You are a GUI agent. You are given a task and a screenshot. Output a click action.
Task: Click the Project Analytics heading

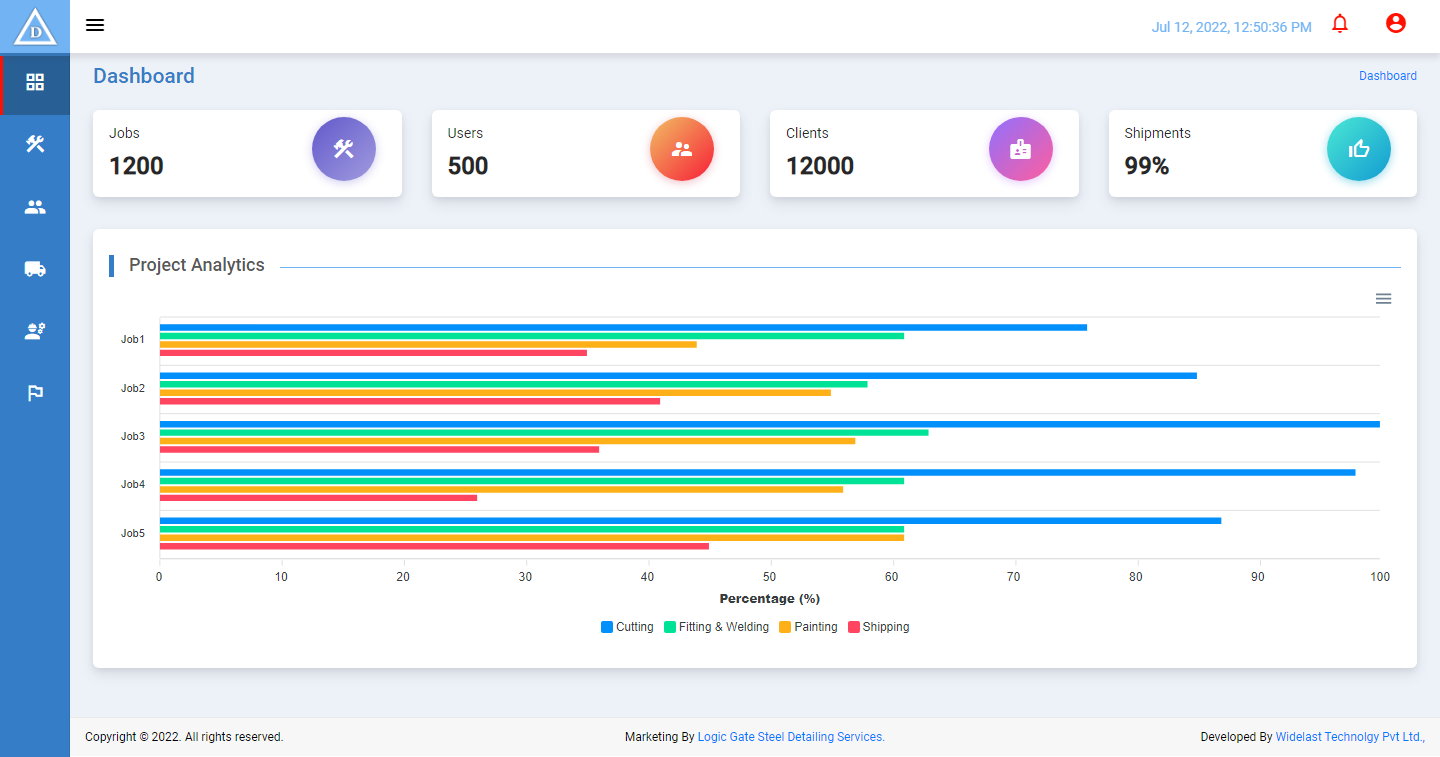[x=197, y=265]
